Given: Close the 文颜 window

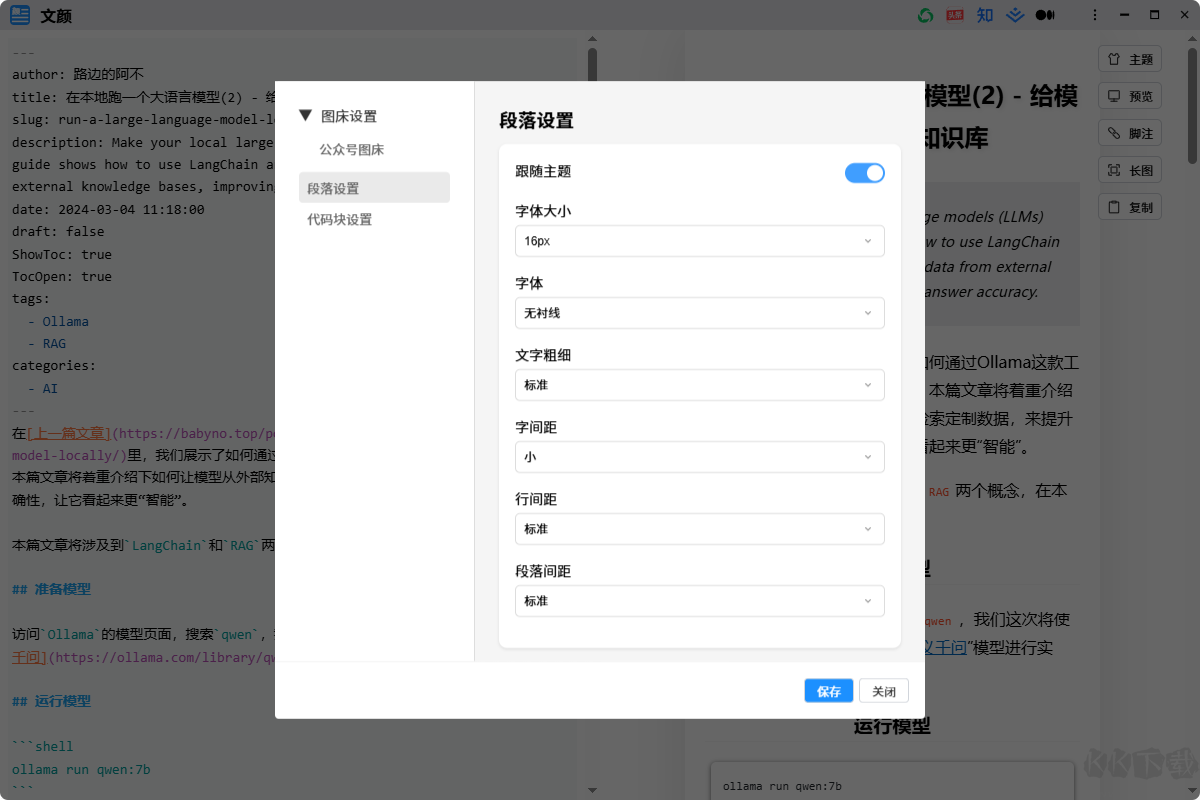Looking at the screenshot, I should point(1183,15).
